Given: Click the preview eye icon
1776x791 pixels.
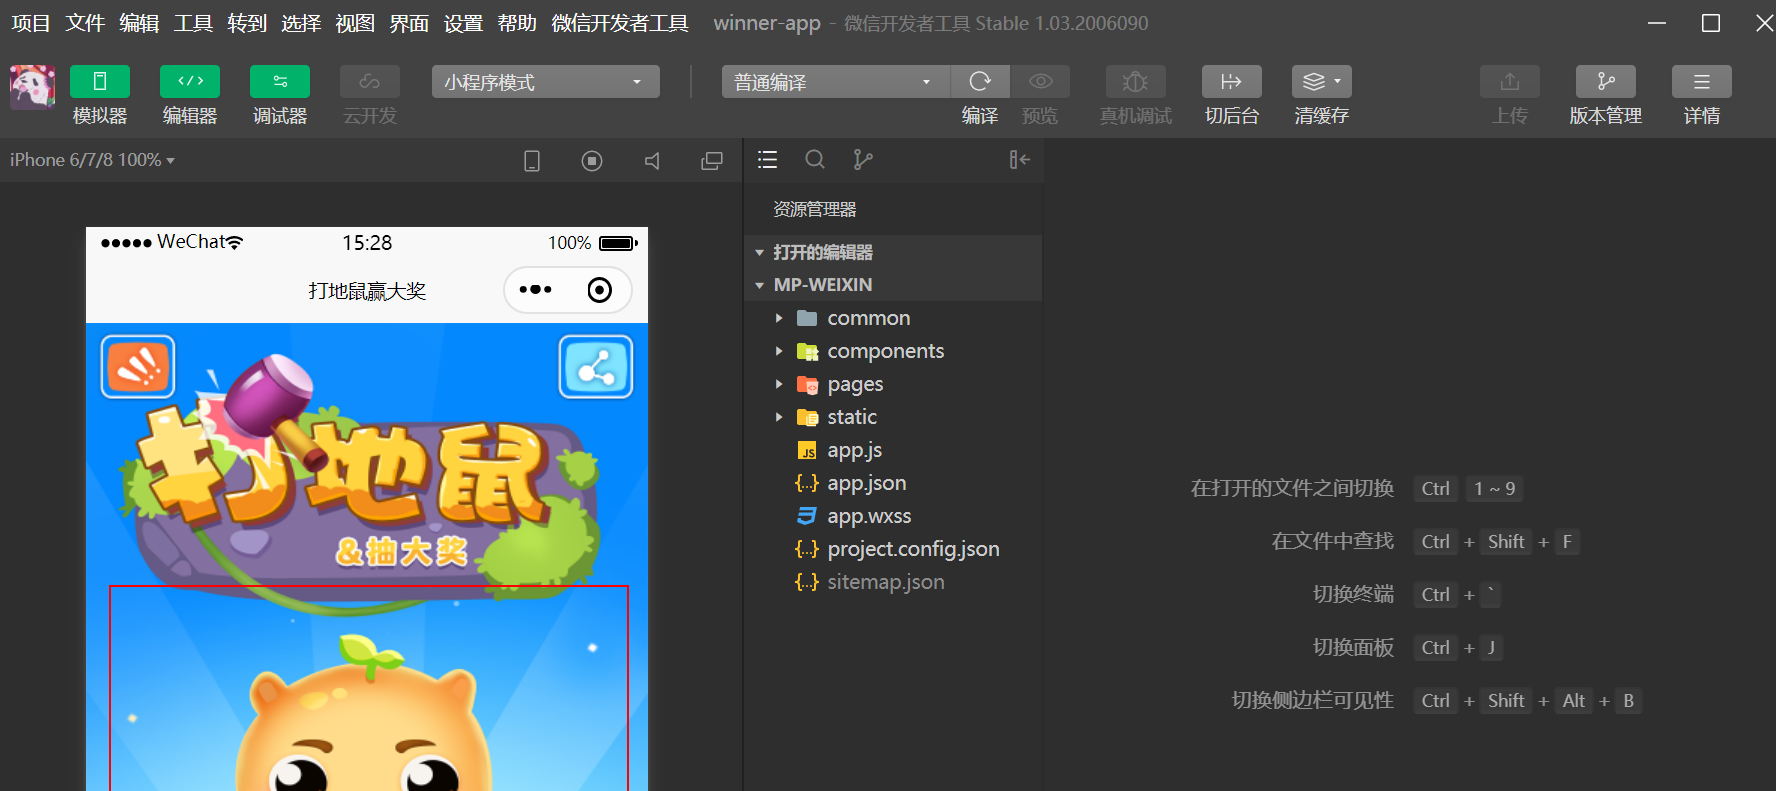Looking at the screenshot, I should pos(1040,82).
